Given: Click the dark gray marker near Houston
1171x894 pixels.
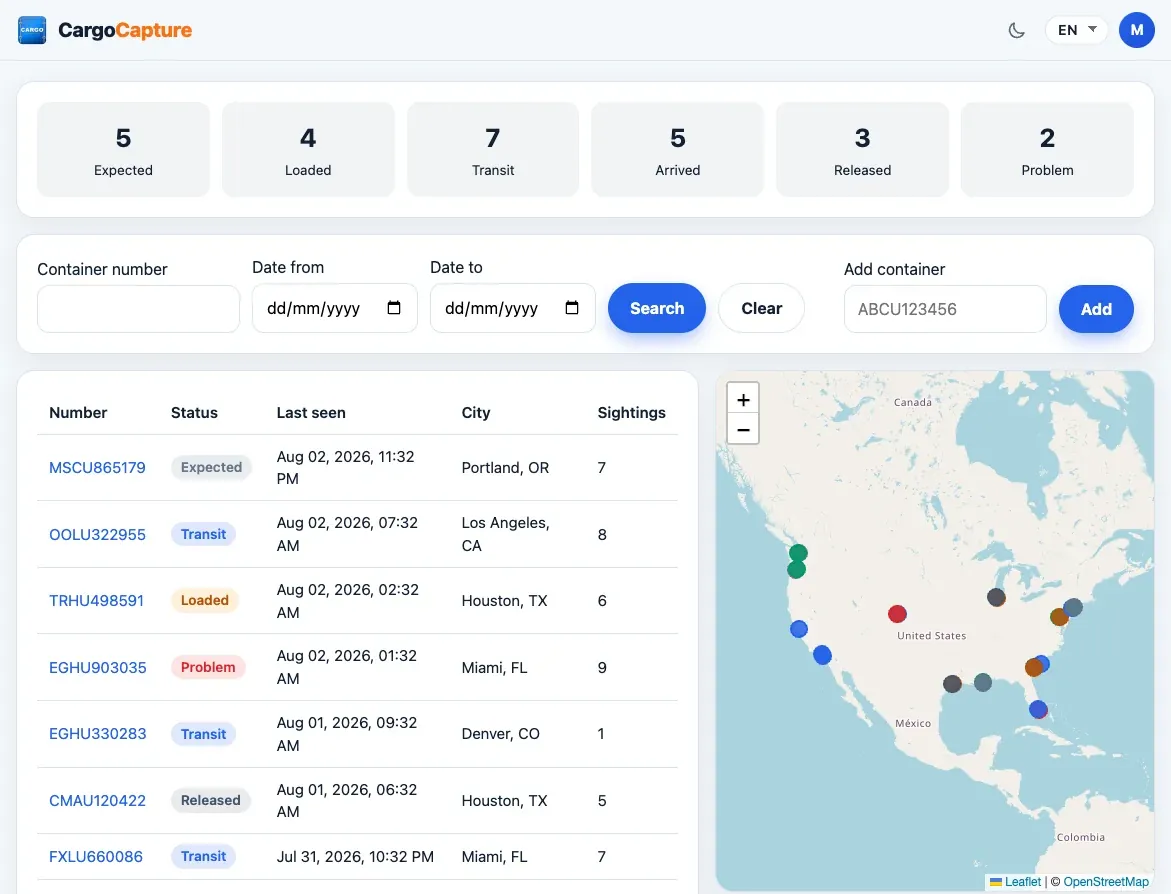Looking at the screenshot, I should [952, 683].
